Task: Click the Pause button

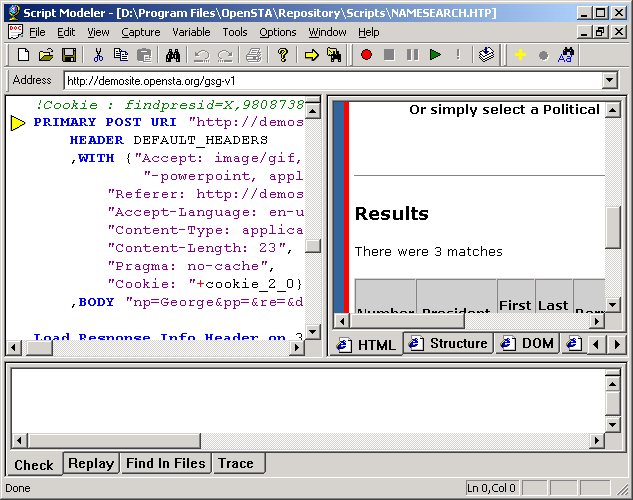Action: tap(412, 54)
